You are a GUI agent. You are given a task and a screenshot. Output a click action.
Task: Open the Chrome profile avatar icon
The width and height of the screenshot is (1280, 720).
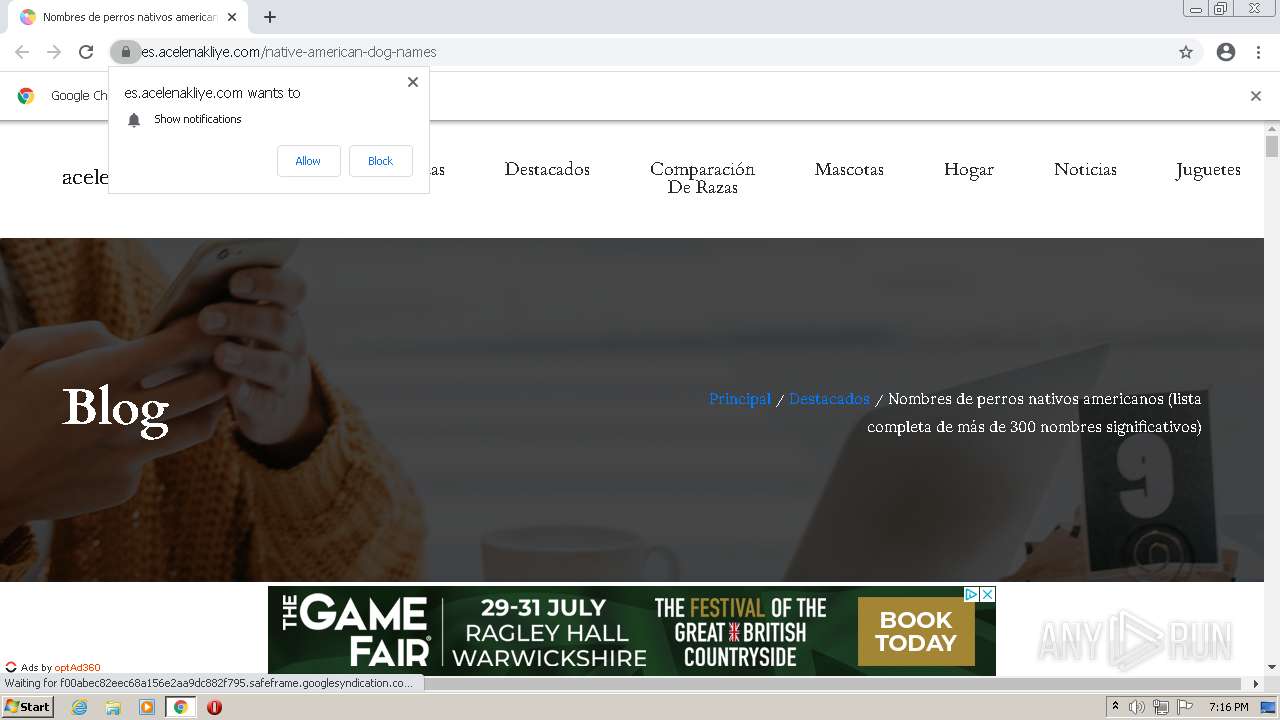click(x=1226, y=52)
